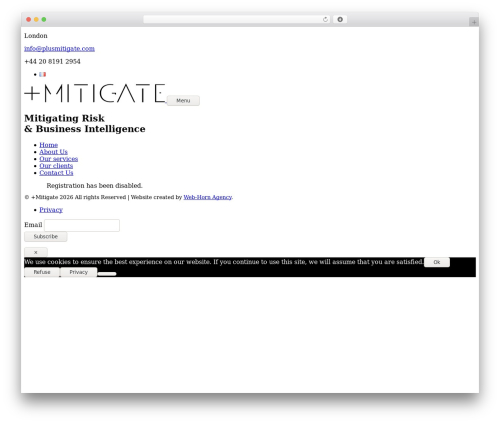The width and height of the screenshot is (500, 423).
Task: Open the Menu button beside the logo
Action: tap(183, 100)
